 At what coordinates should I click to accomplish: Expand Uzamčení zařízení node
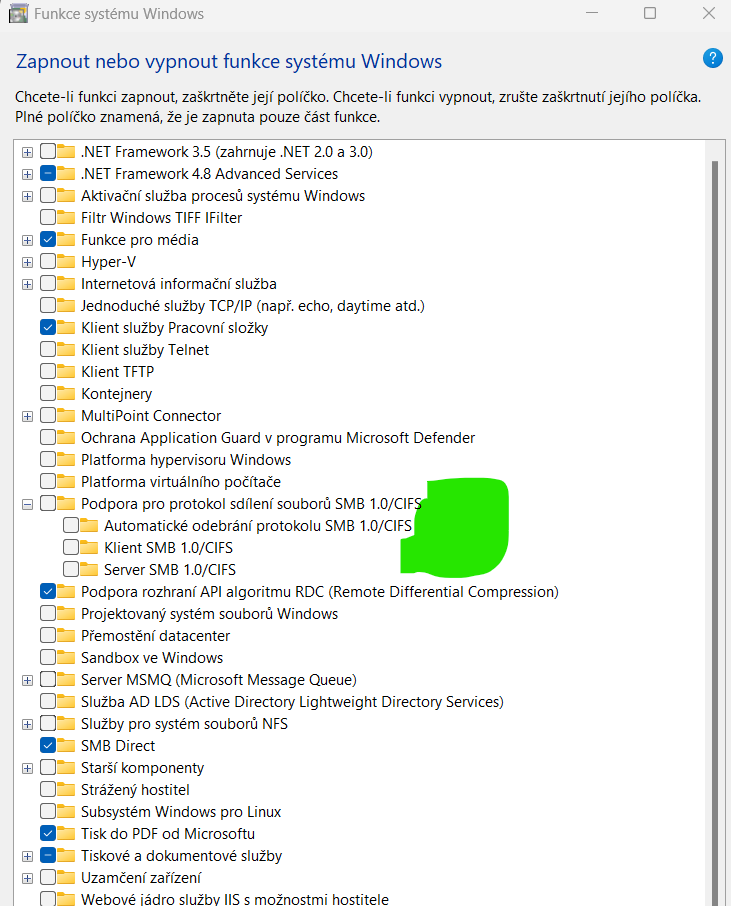pyautogui.click(x=27, y=878)
